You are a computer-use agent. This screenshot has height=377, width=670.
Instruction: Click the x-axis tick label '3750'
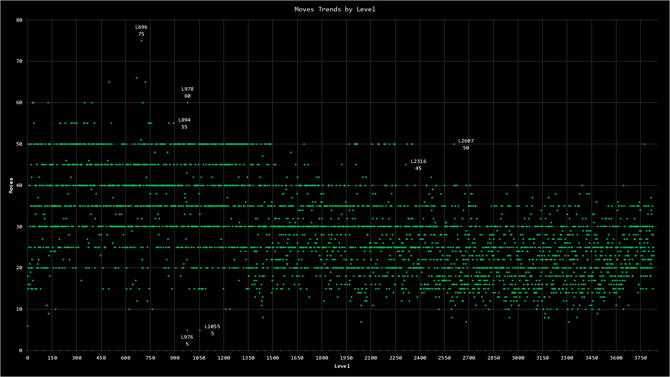tap(641, 358)
